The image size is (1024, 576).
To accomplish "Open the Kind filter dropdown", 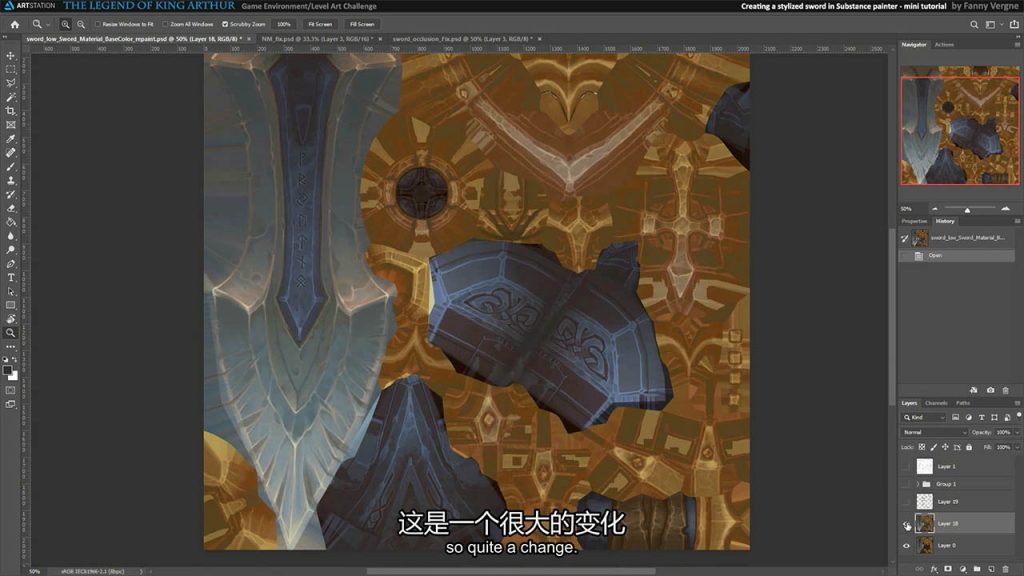I will point(923,417).
